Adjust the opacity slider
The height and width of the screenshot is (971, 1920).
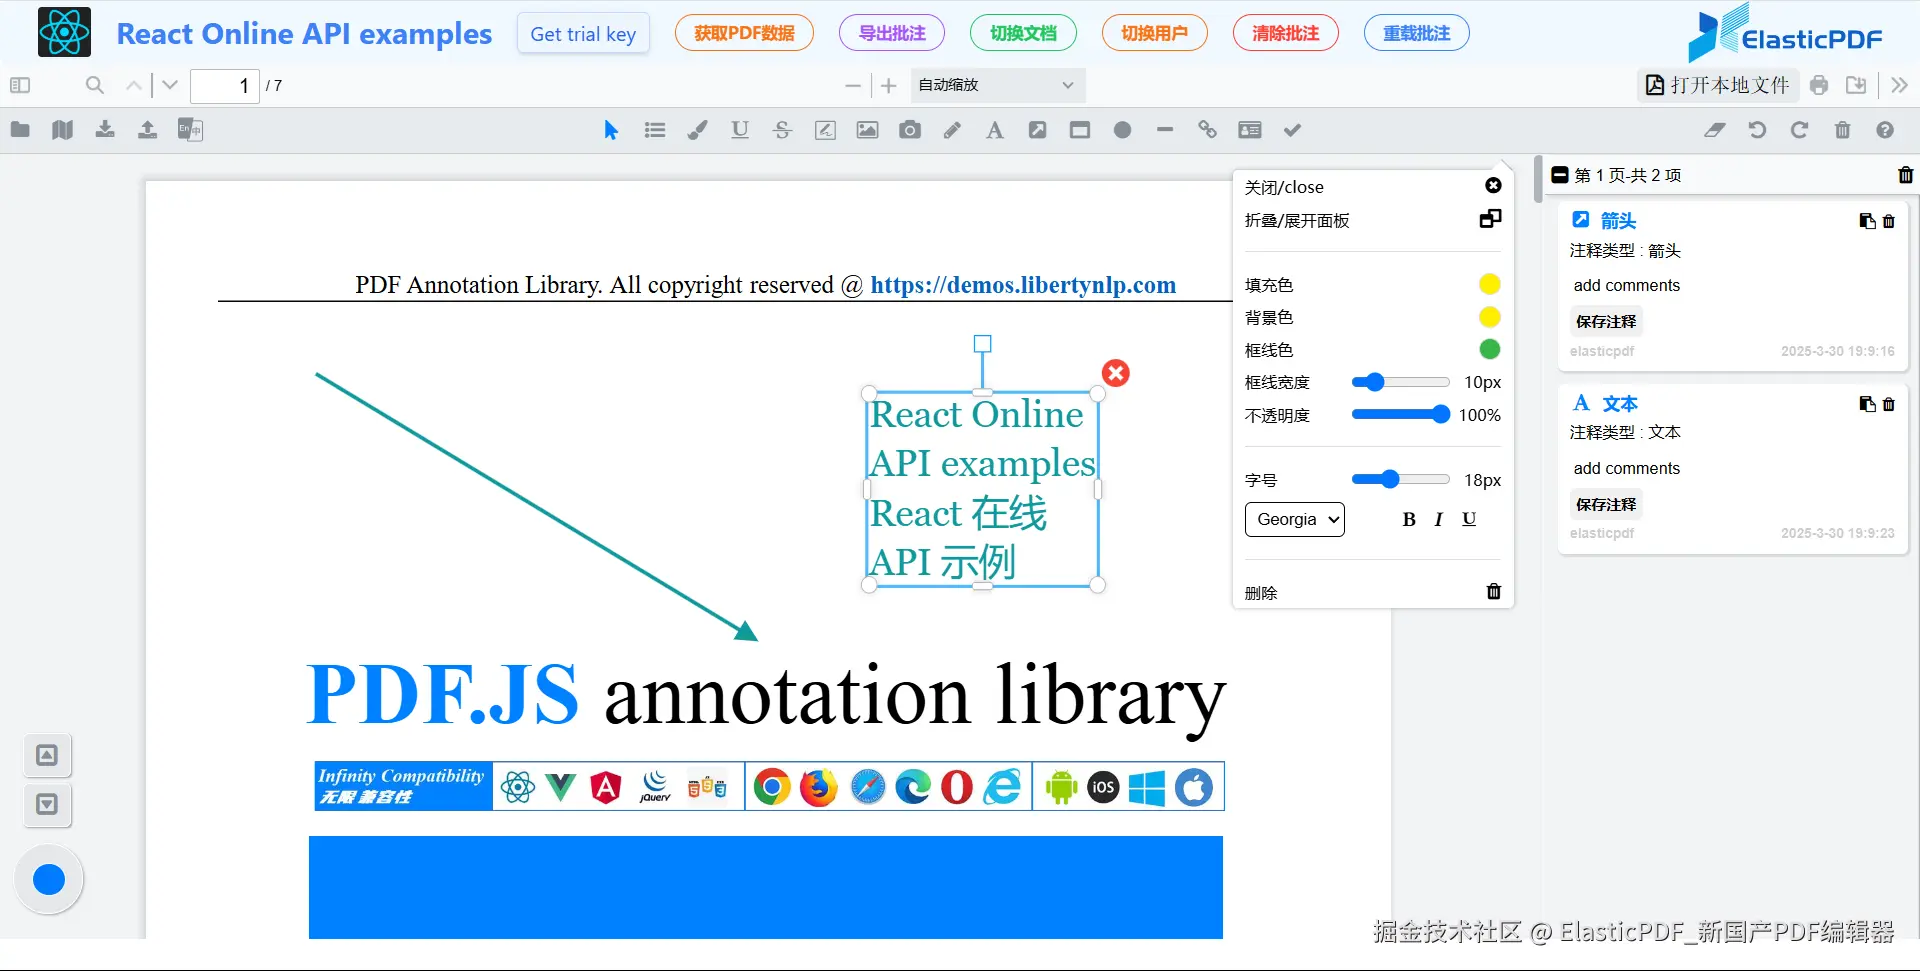[x=1400, y=414]
